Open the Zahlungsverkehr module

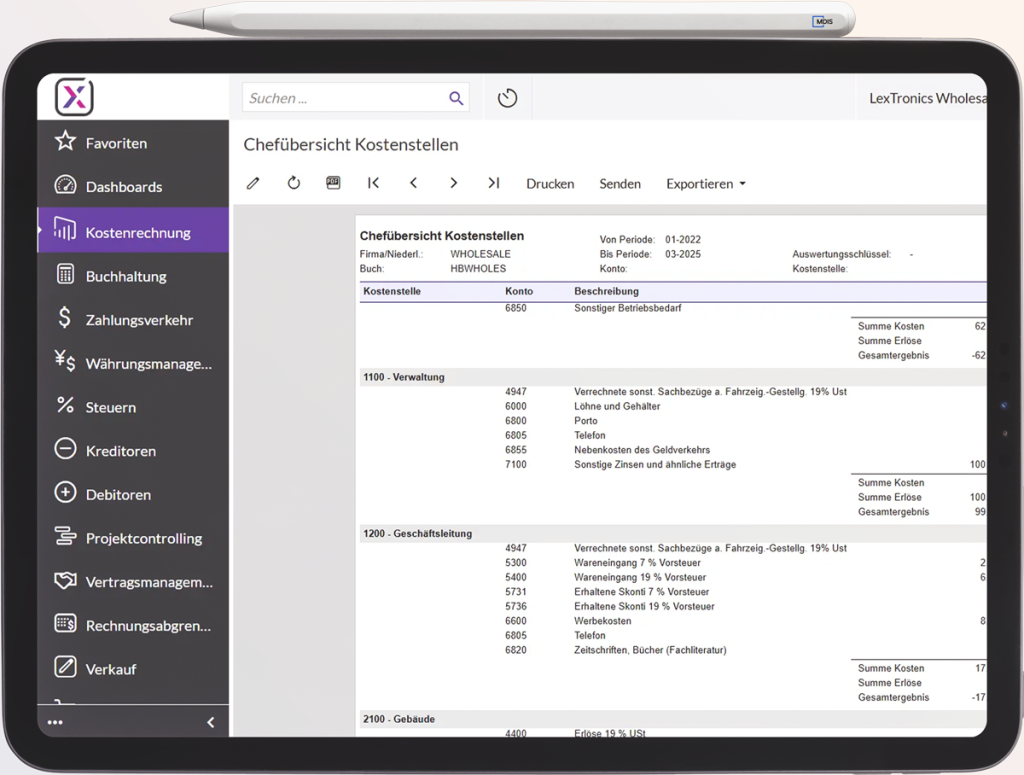[x=139, y=320]
